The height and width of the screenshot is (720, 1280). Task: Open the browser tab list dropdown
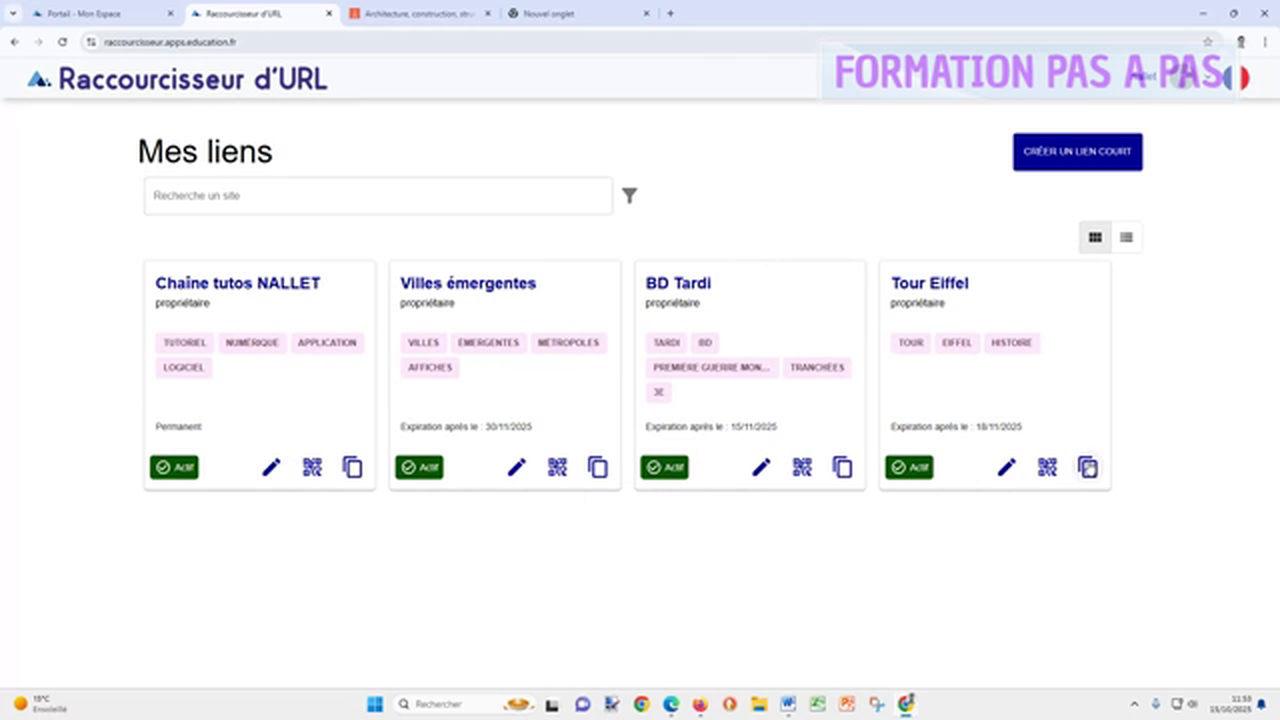[13, 14]
